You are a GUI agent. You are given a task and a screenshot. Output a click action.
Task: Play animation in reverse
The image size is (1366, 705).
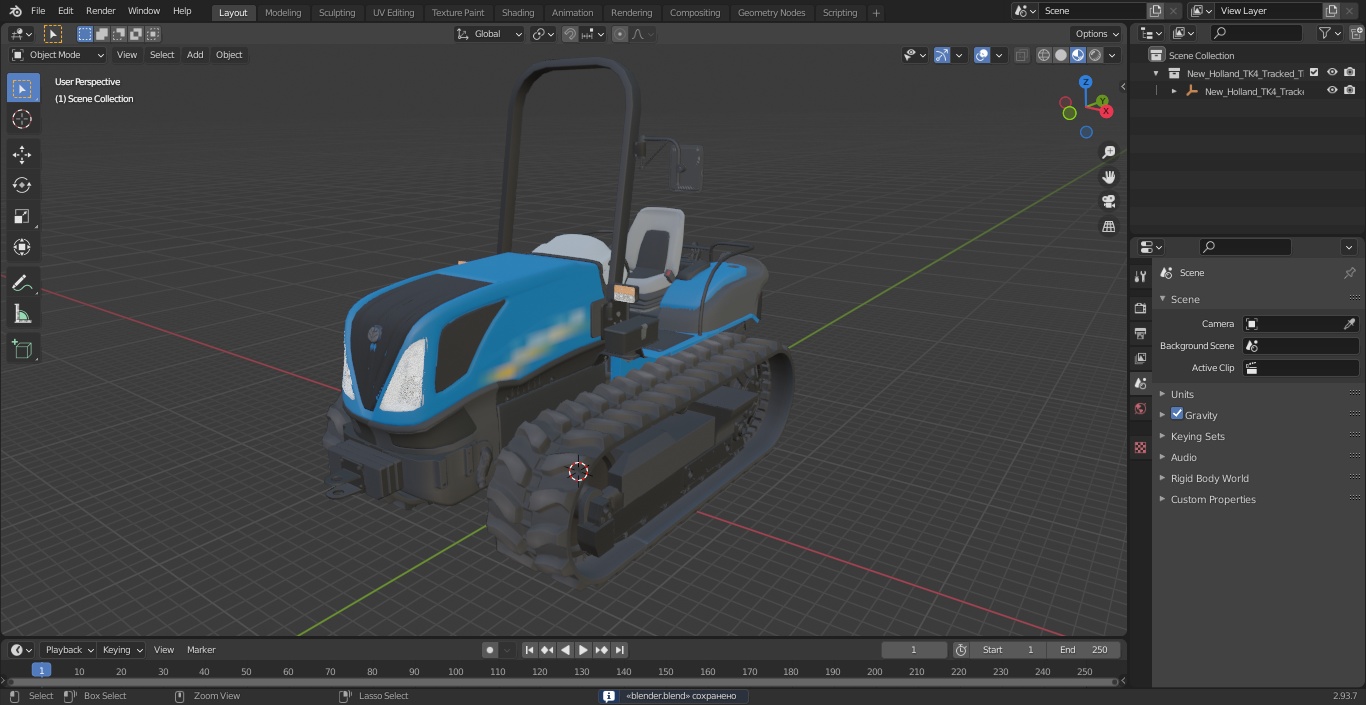click(566, 650)
